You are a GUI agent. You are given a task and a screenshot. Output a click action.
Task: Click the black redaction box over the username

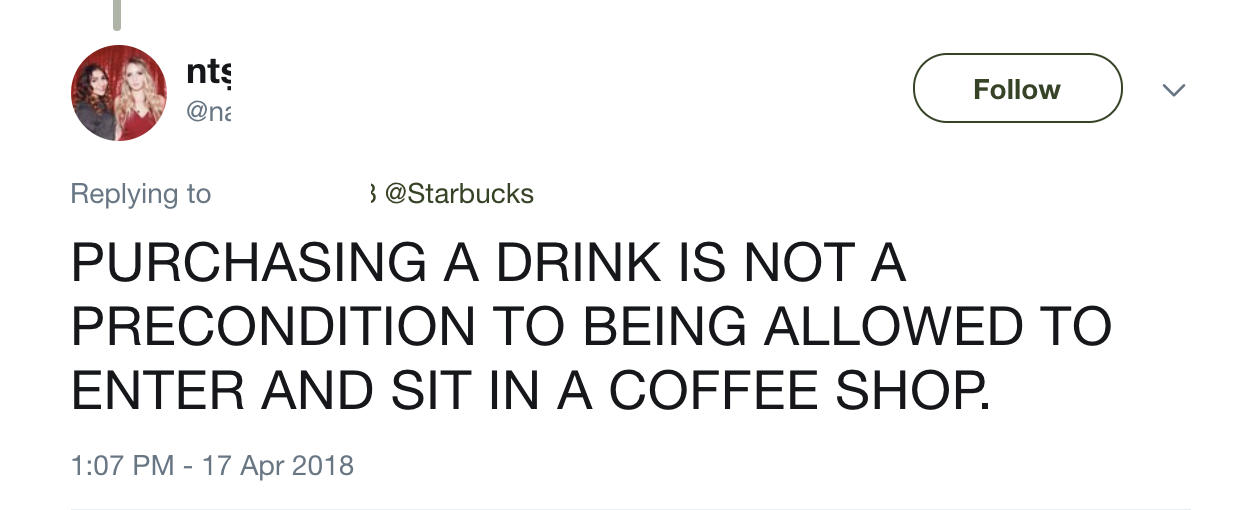(x=303, y=89)
